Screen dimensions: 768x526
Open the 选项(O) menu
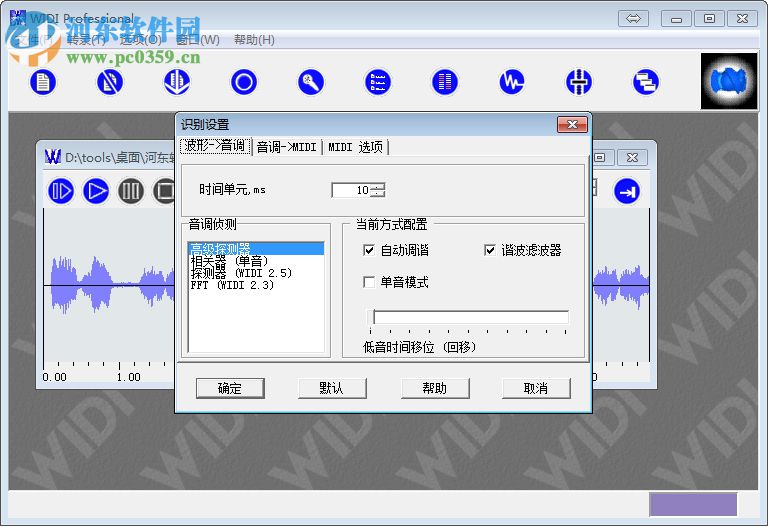coord(141,40)
